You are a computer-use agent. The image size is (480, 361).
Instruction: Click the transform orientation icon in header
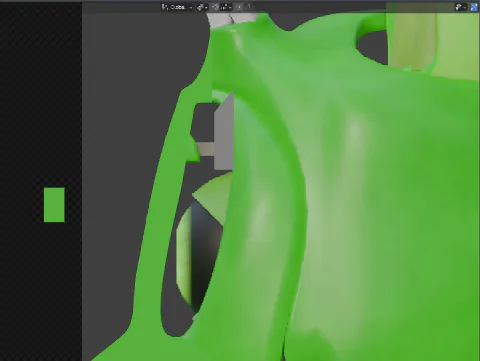pos(165,7)
